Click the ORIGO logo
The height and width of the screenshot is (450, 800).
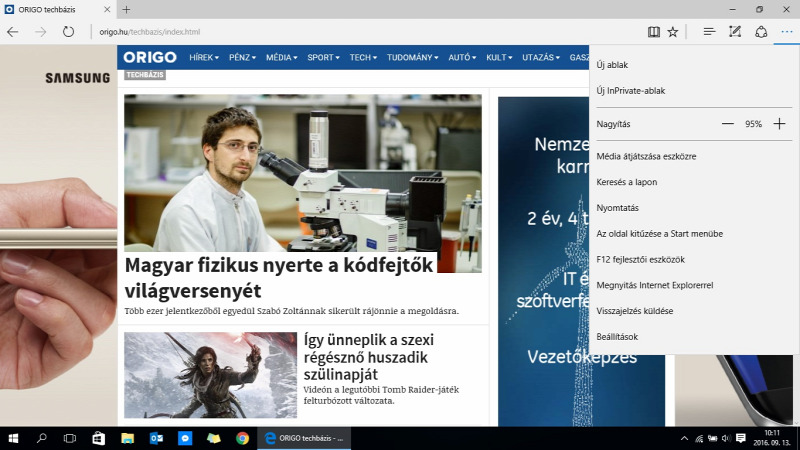click(150, 57)
